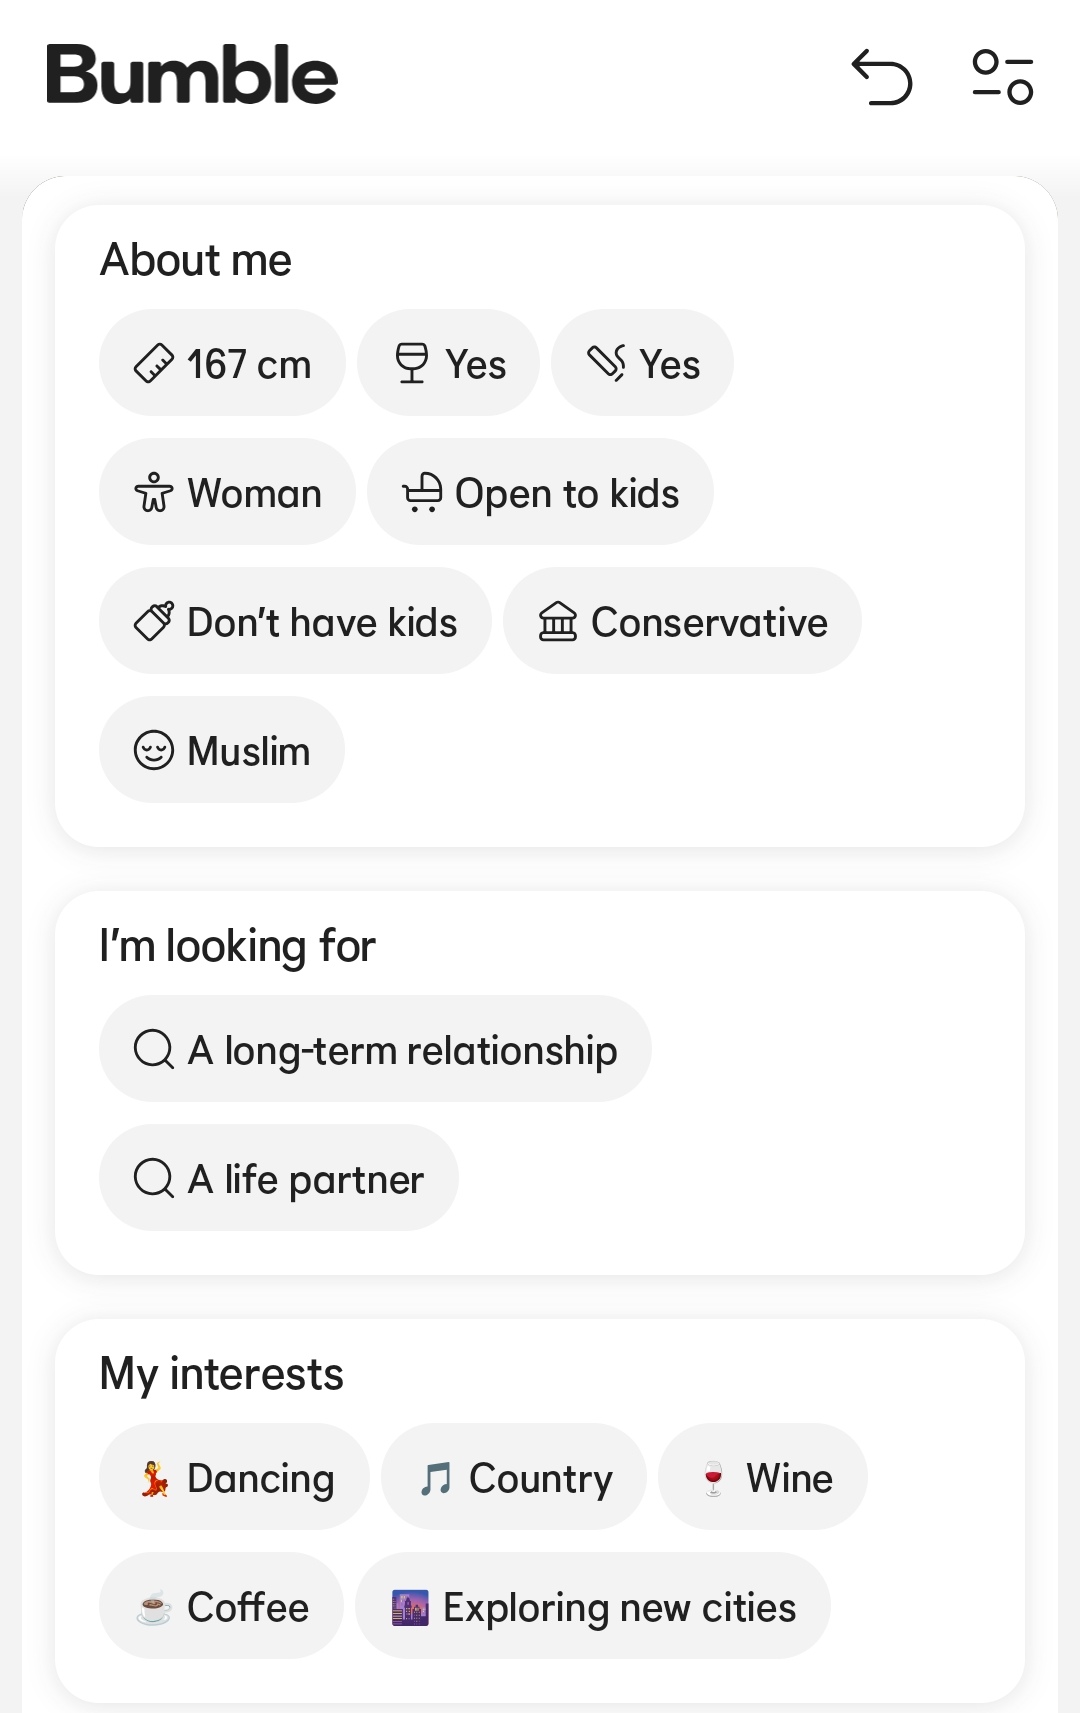
Task: Tap the smiley icon beside Muslim
Action: tap(154, 750)
